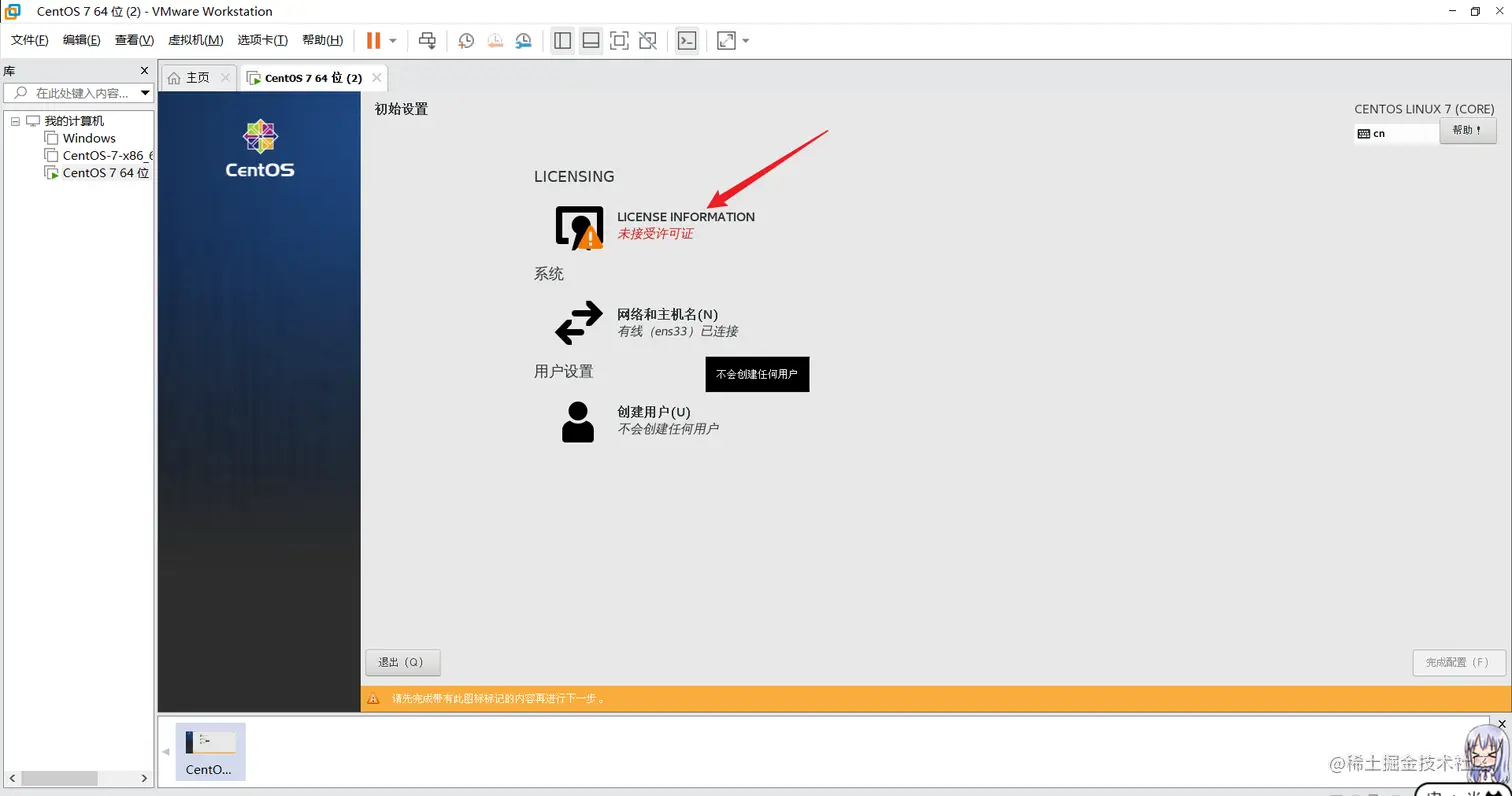The width and height of the screenshot is (1512, 796).
Task: Close the 主页 tab
Action: 225,77
